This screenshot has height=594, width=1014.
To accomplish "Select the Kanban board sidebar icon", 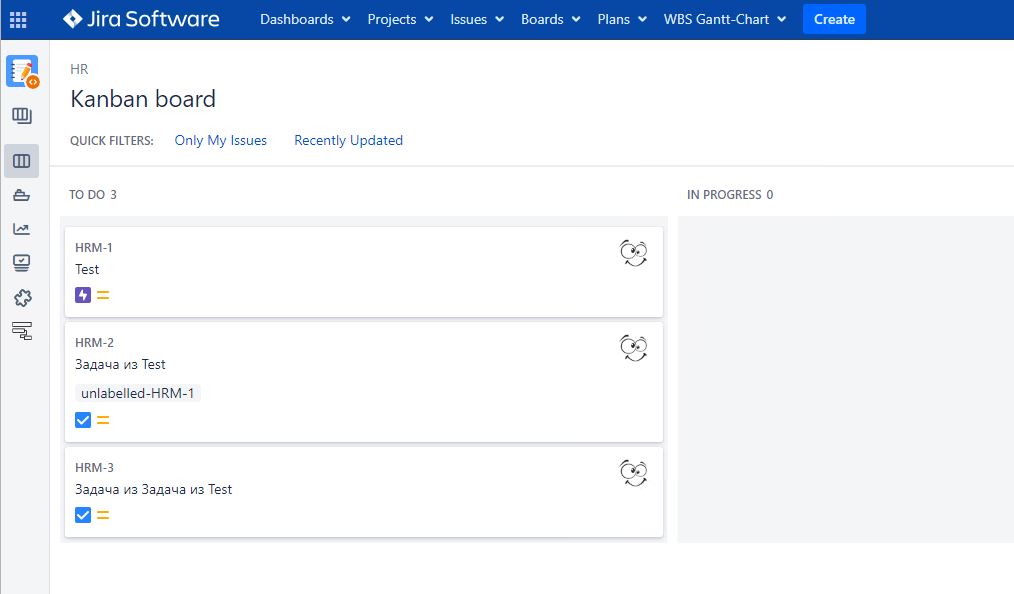I will 21,161.
